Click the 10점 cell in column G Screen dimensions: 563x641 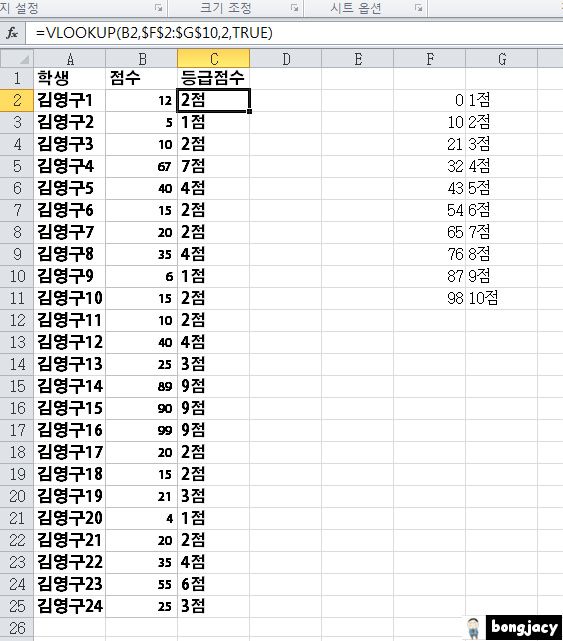point(502,298)
